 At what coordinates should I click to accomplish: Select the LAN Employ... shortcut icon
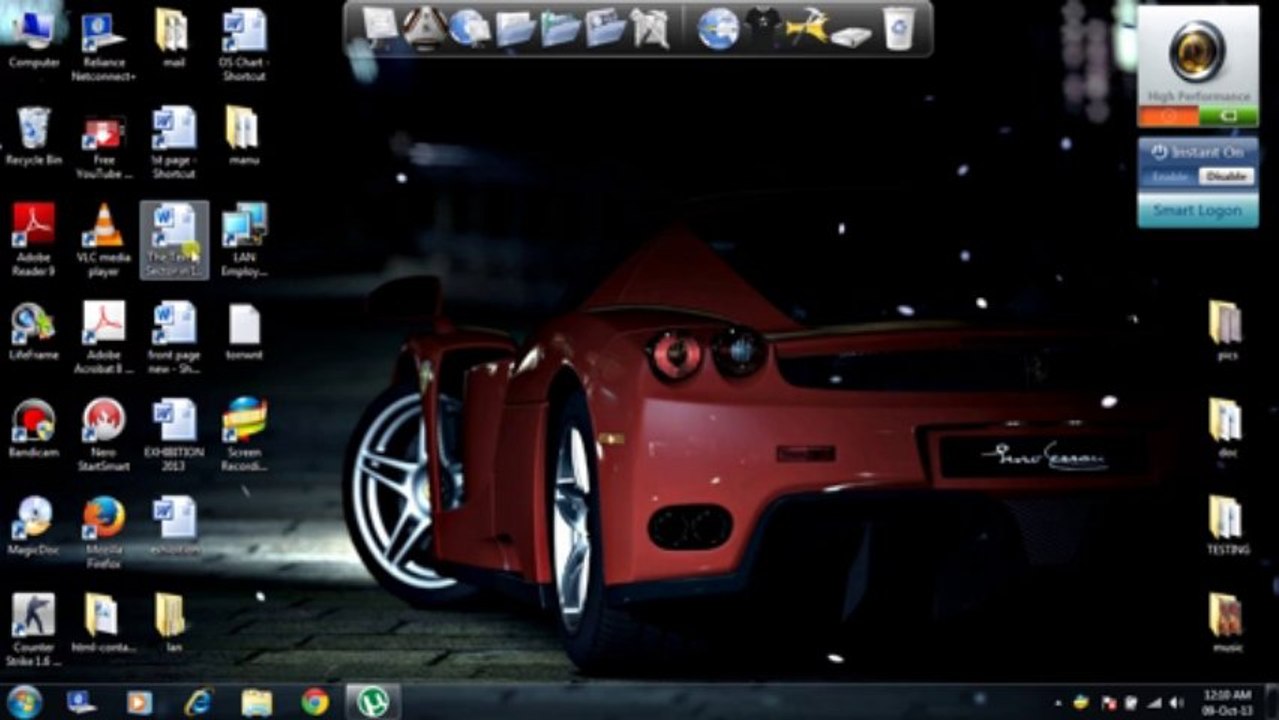coord(244,240)
